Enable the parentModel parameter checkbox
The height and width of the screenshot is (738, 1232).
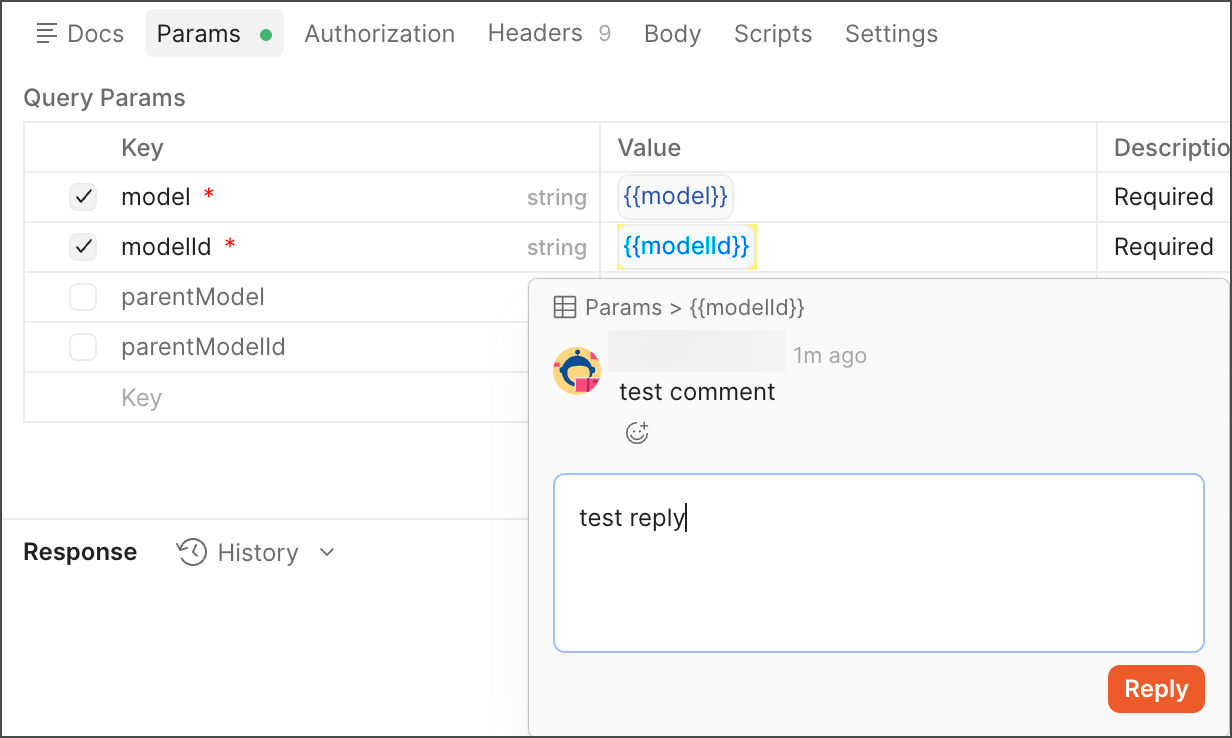coord(83,297)
